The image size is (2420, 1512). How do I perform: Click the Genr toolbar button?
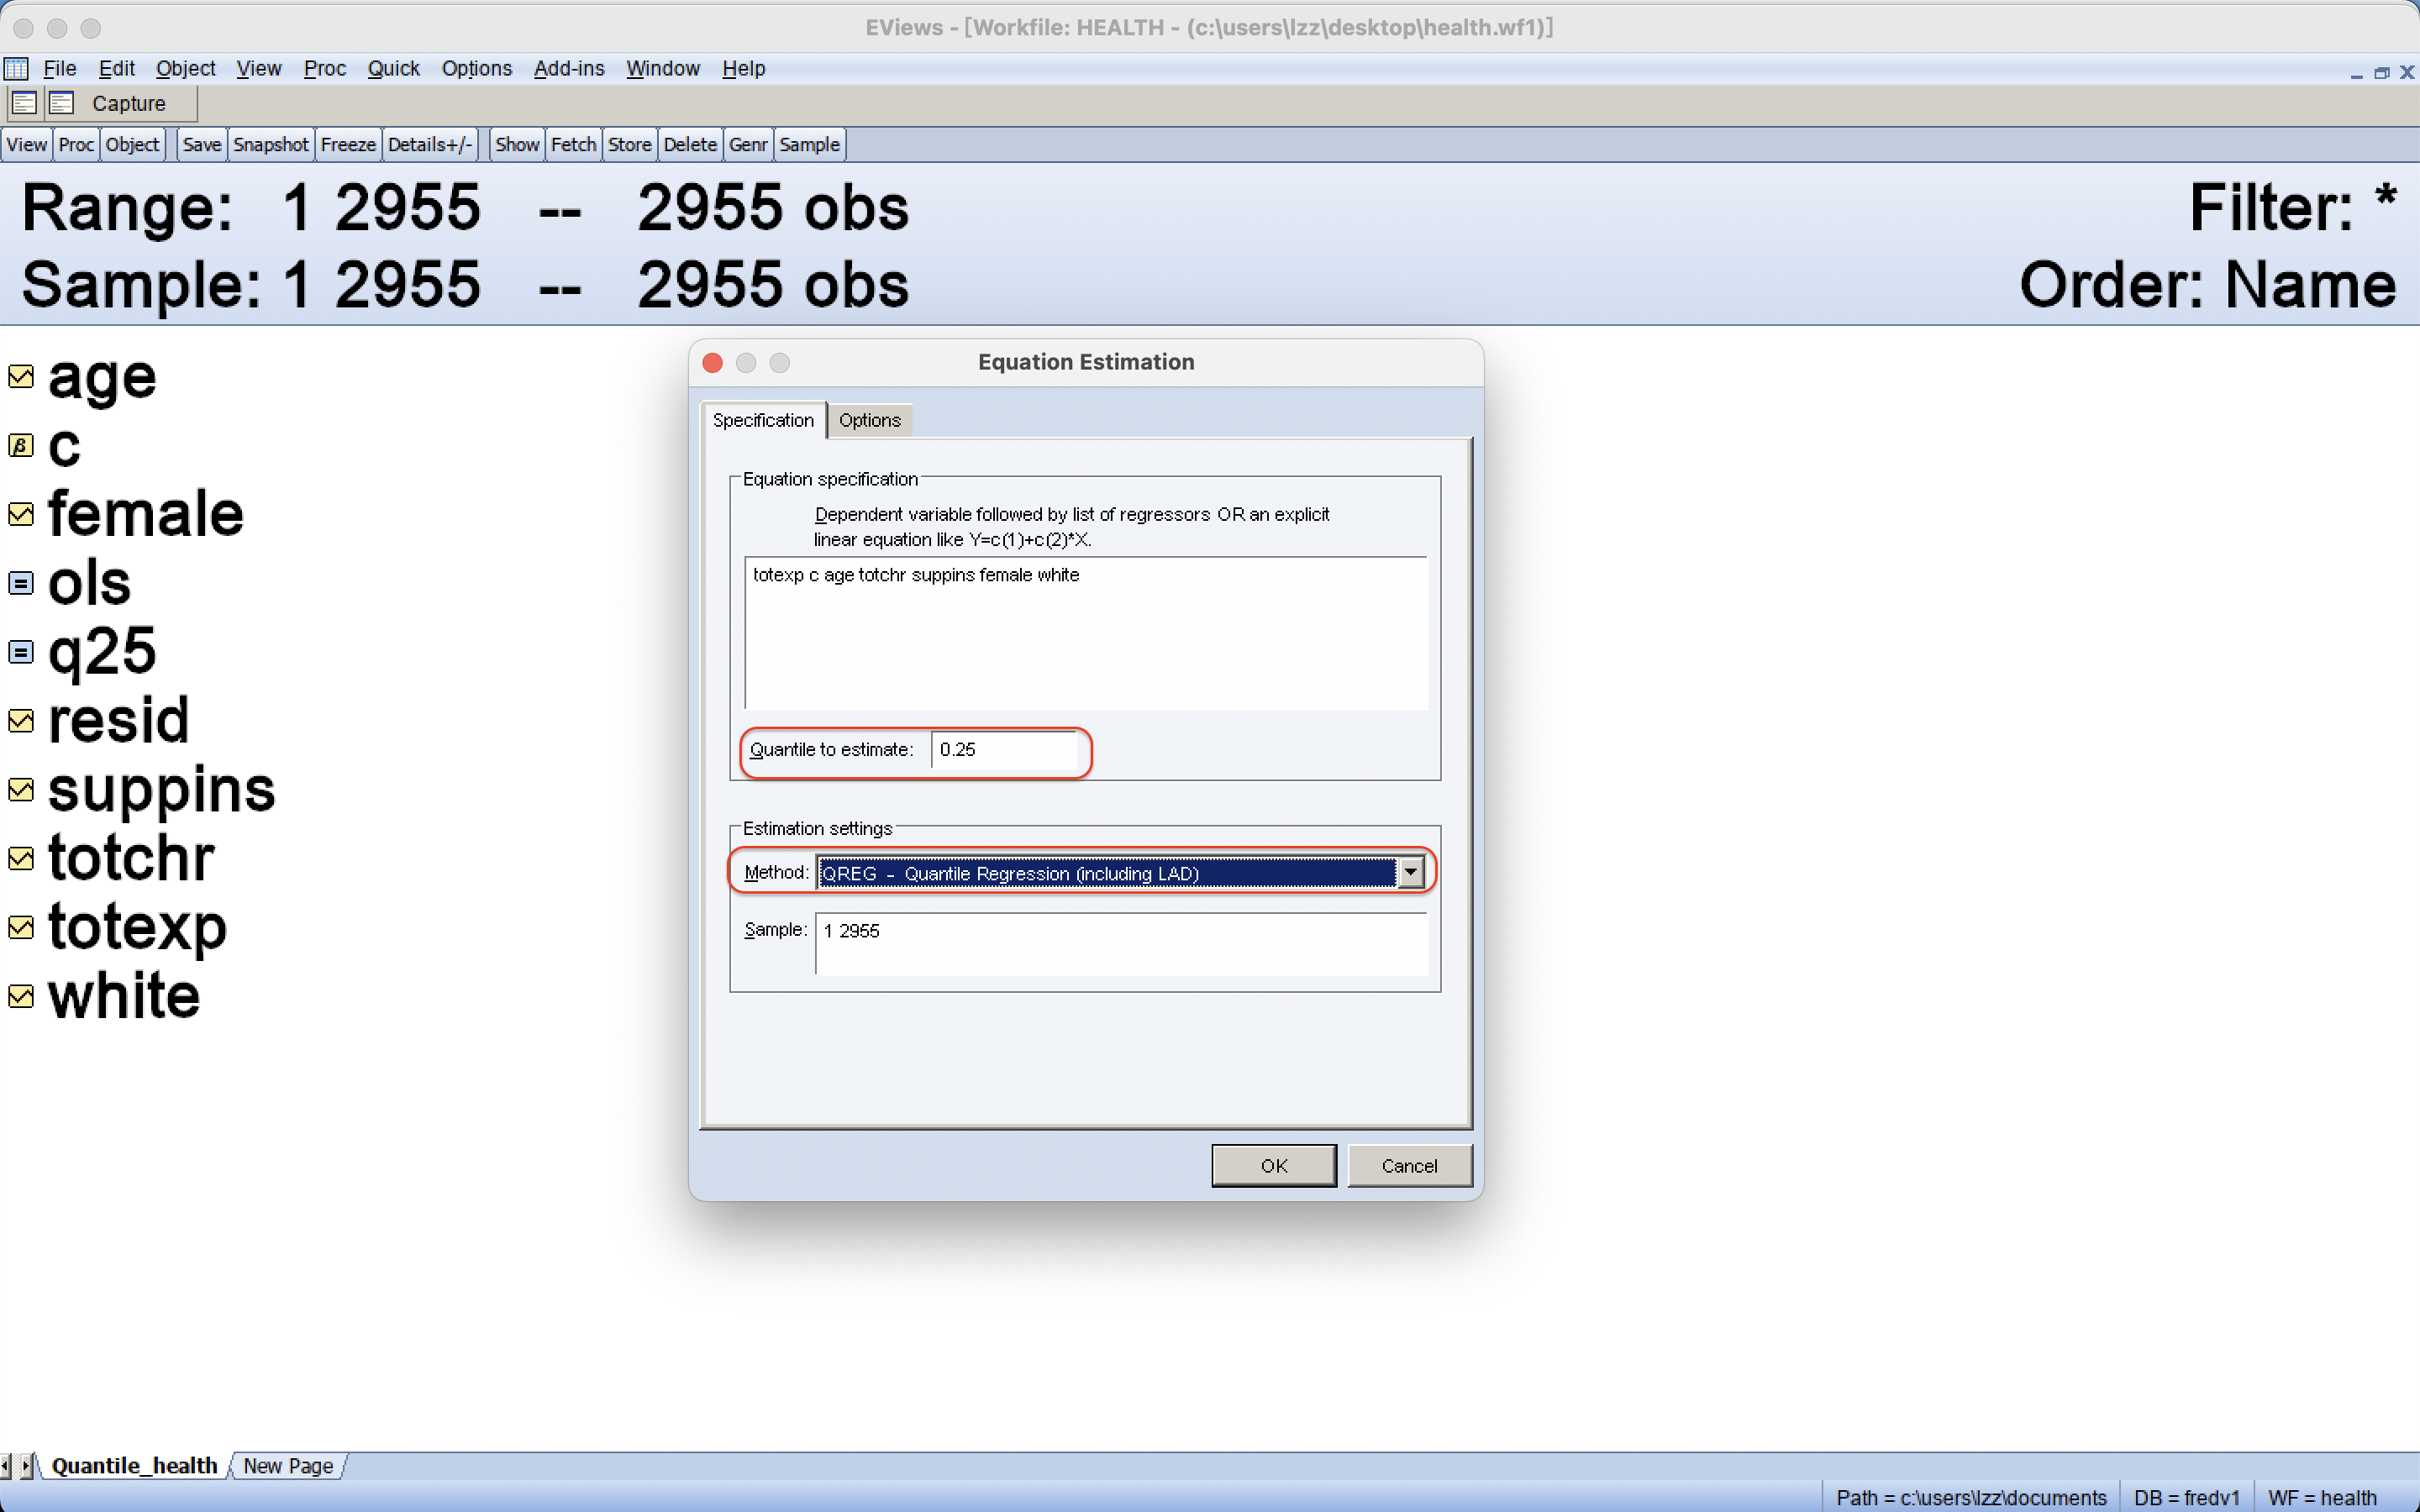pos(747,145)
